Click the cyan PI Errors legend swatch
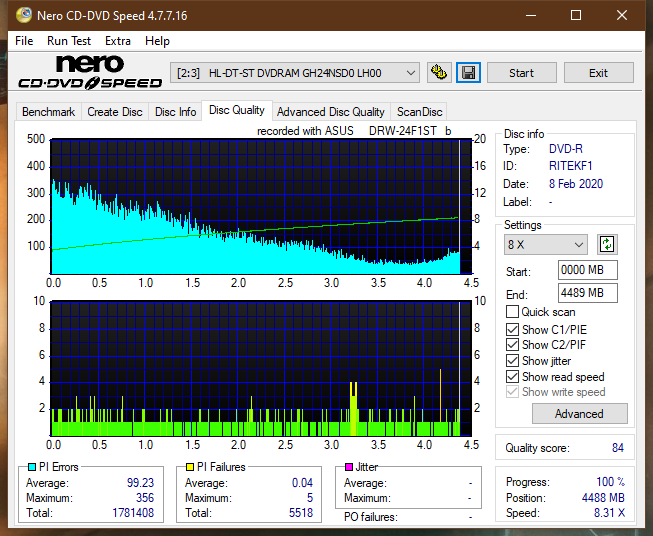 pos(31,467)
